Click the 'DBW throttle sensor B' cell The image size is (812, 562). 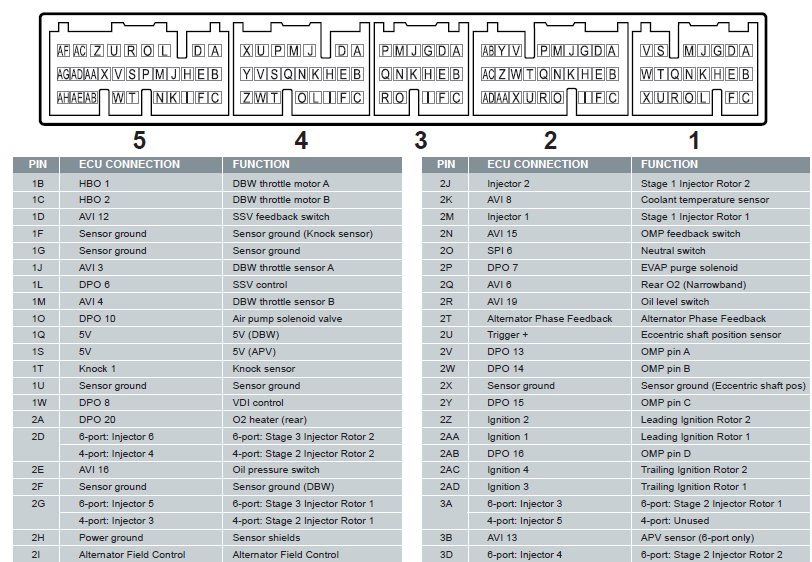click(312, 301)
